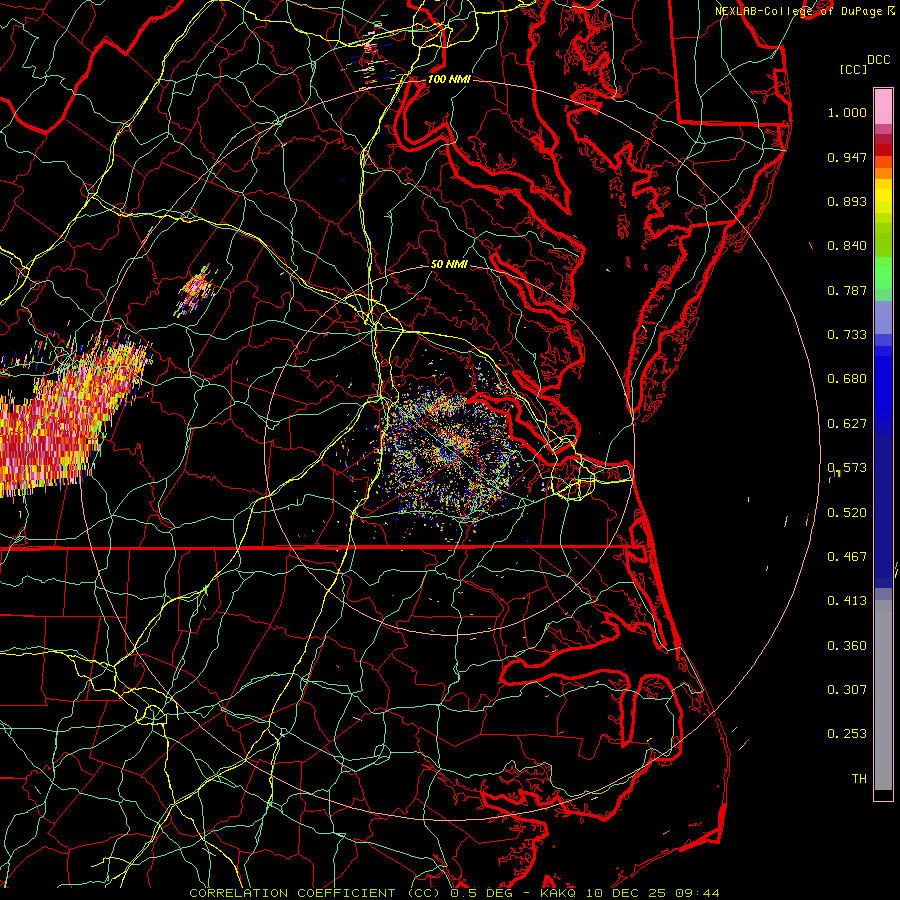Pick the gray segment of the color bar
This screenshot has height=900, width=900.
click(x=883, y=695)
